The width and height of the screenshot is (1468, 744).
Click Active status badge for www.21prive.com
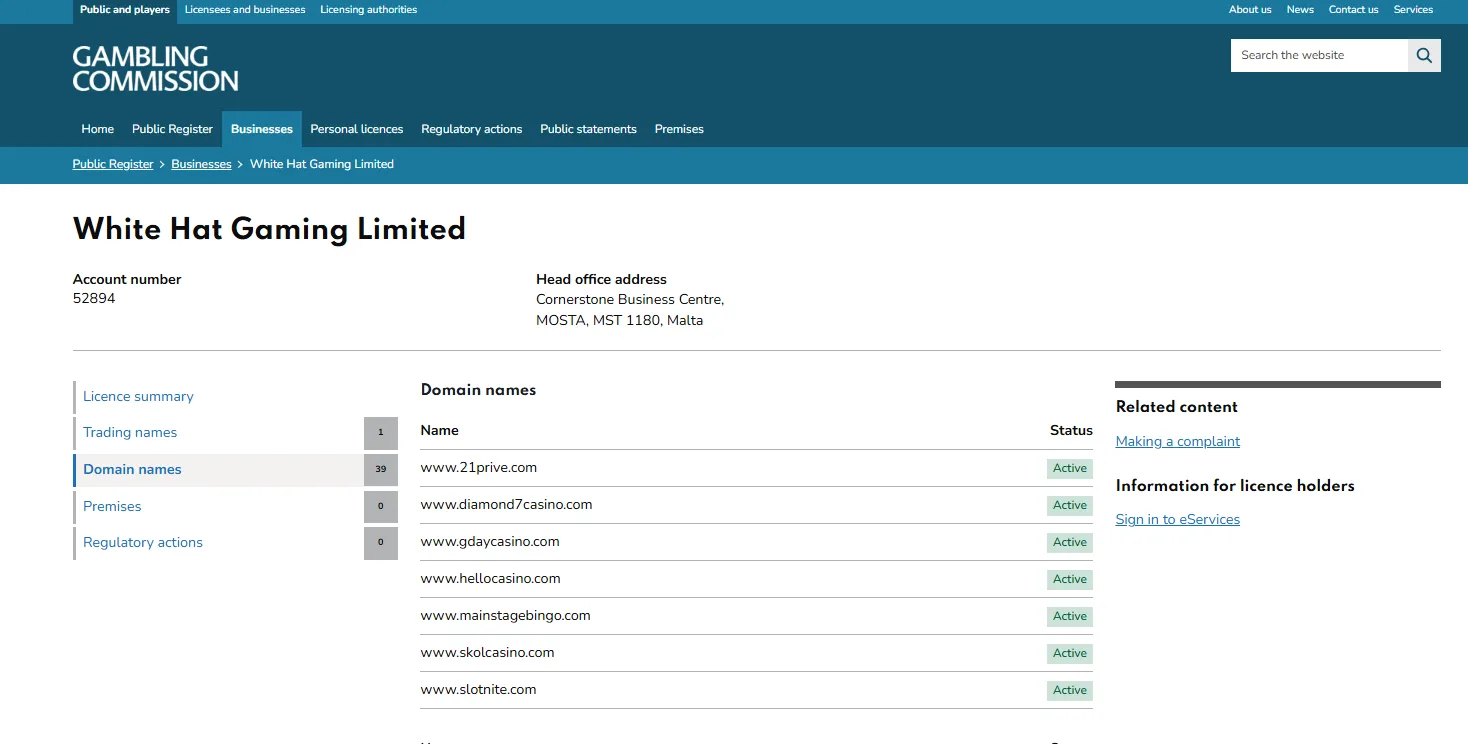pos(1070,468)
